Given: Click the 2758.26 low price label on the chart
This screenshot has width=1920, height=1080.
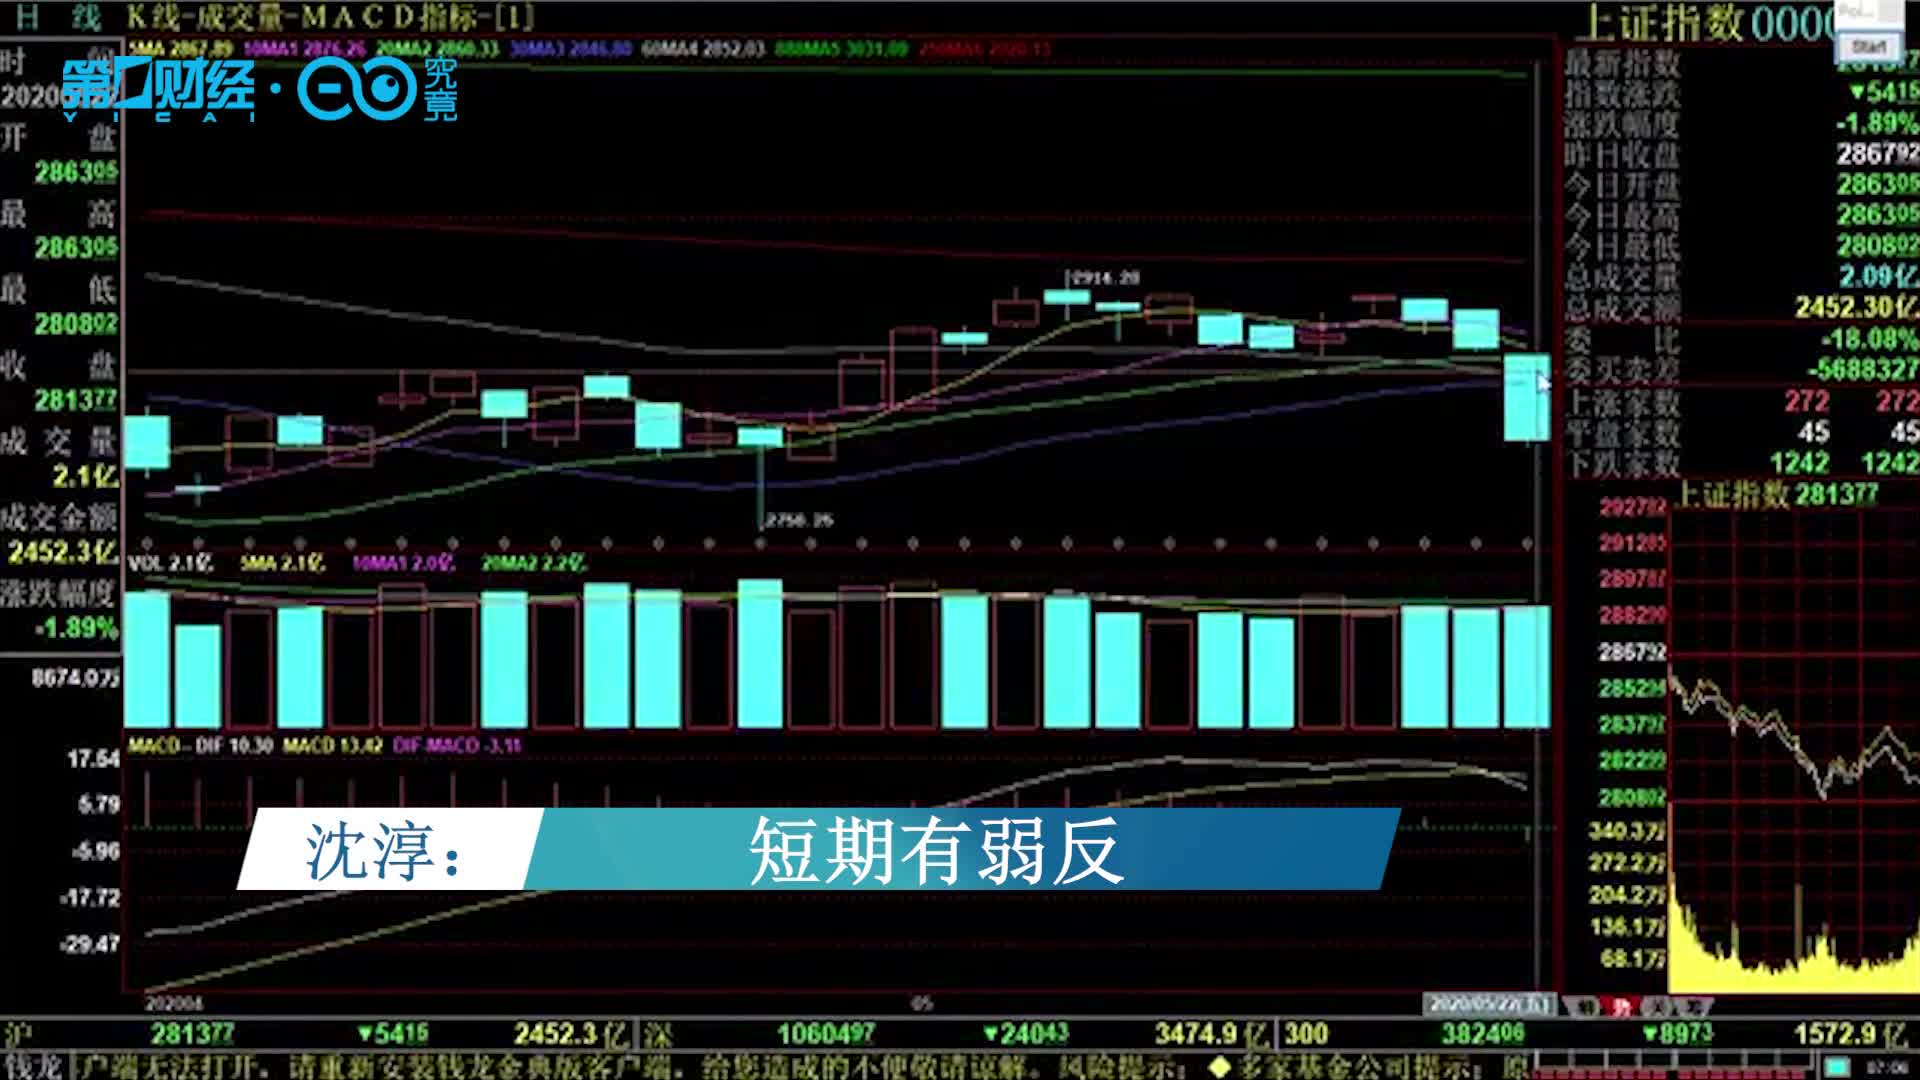Looking at the screenshot, I should (798, 520).
